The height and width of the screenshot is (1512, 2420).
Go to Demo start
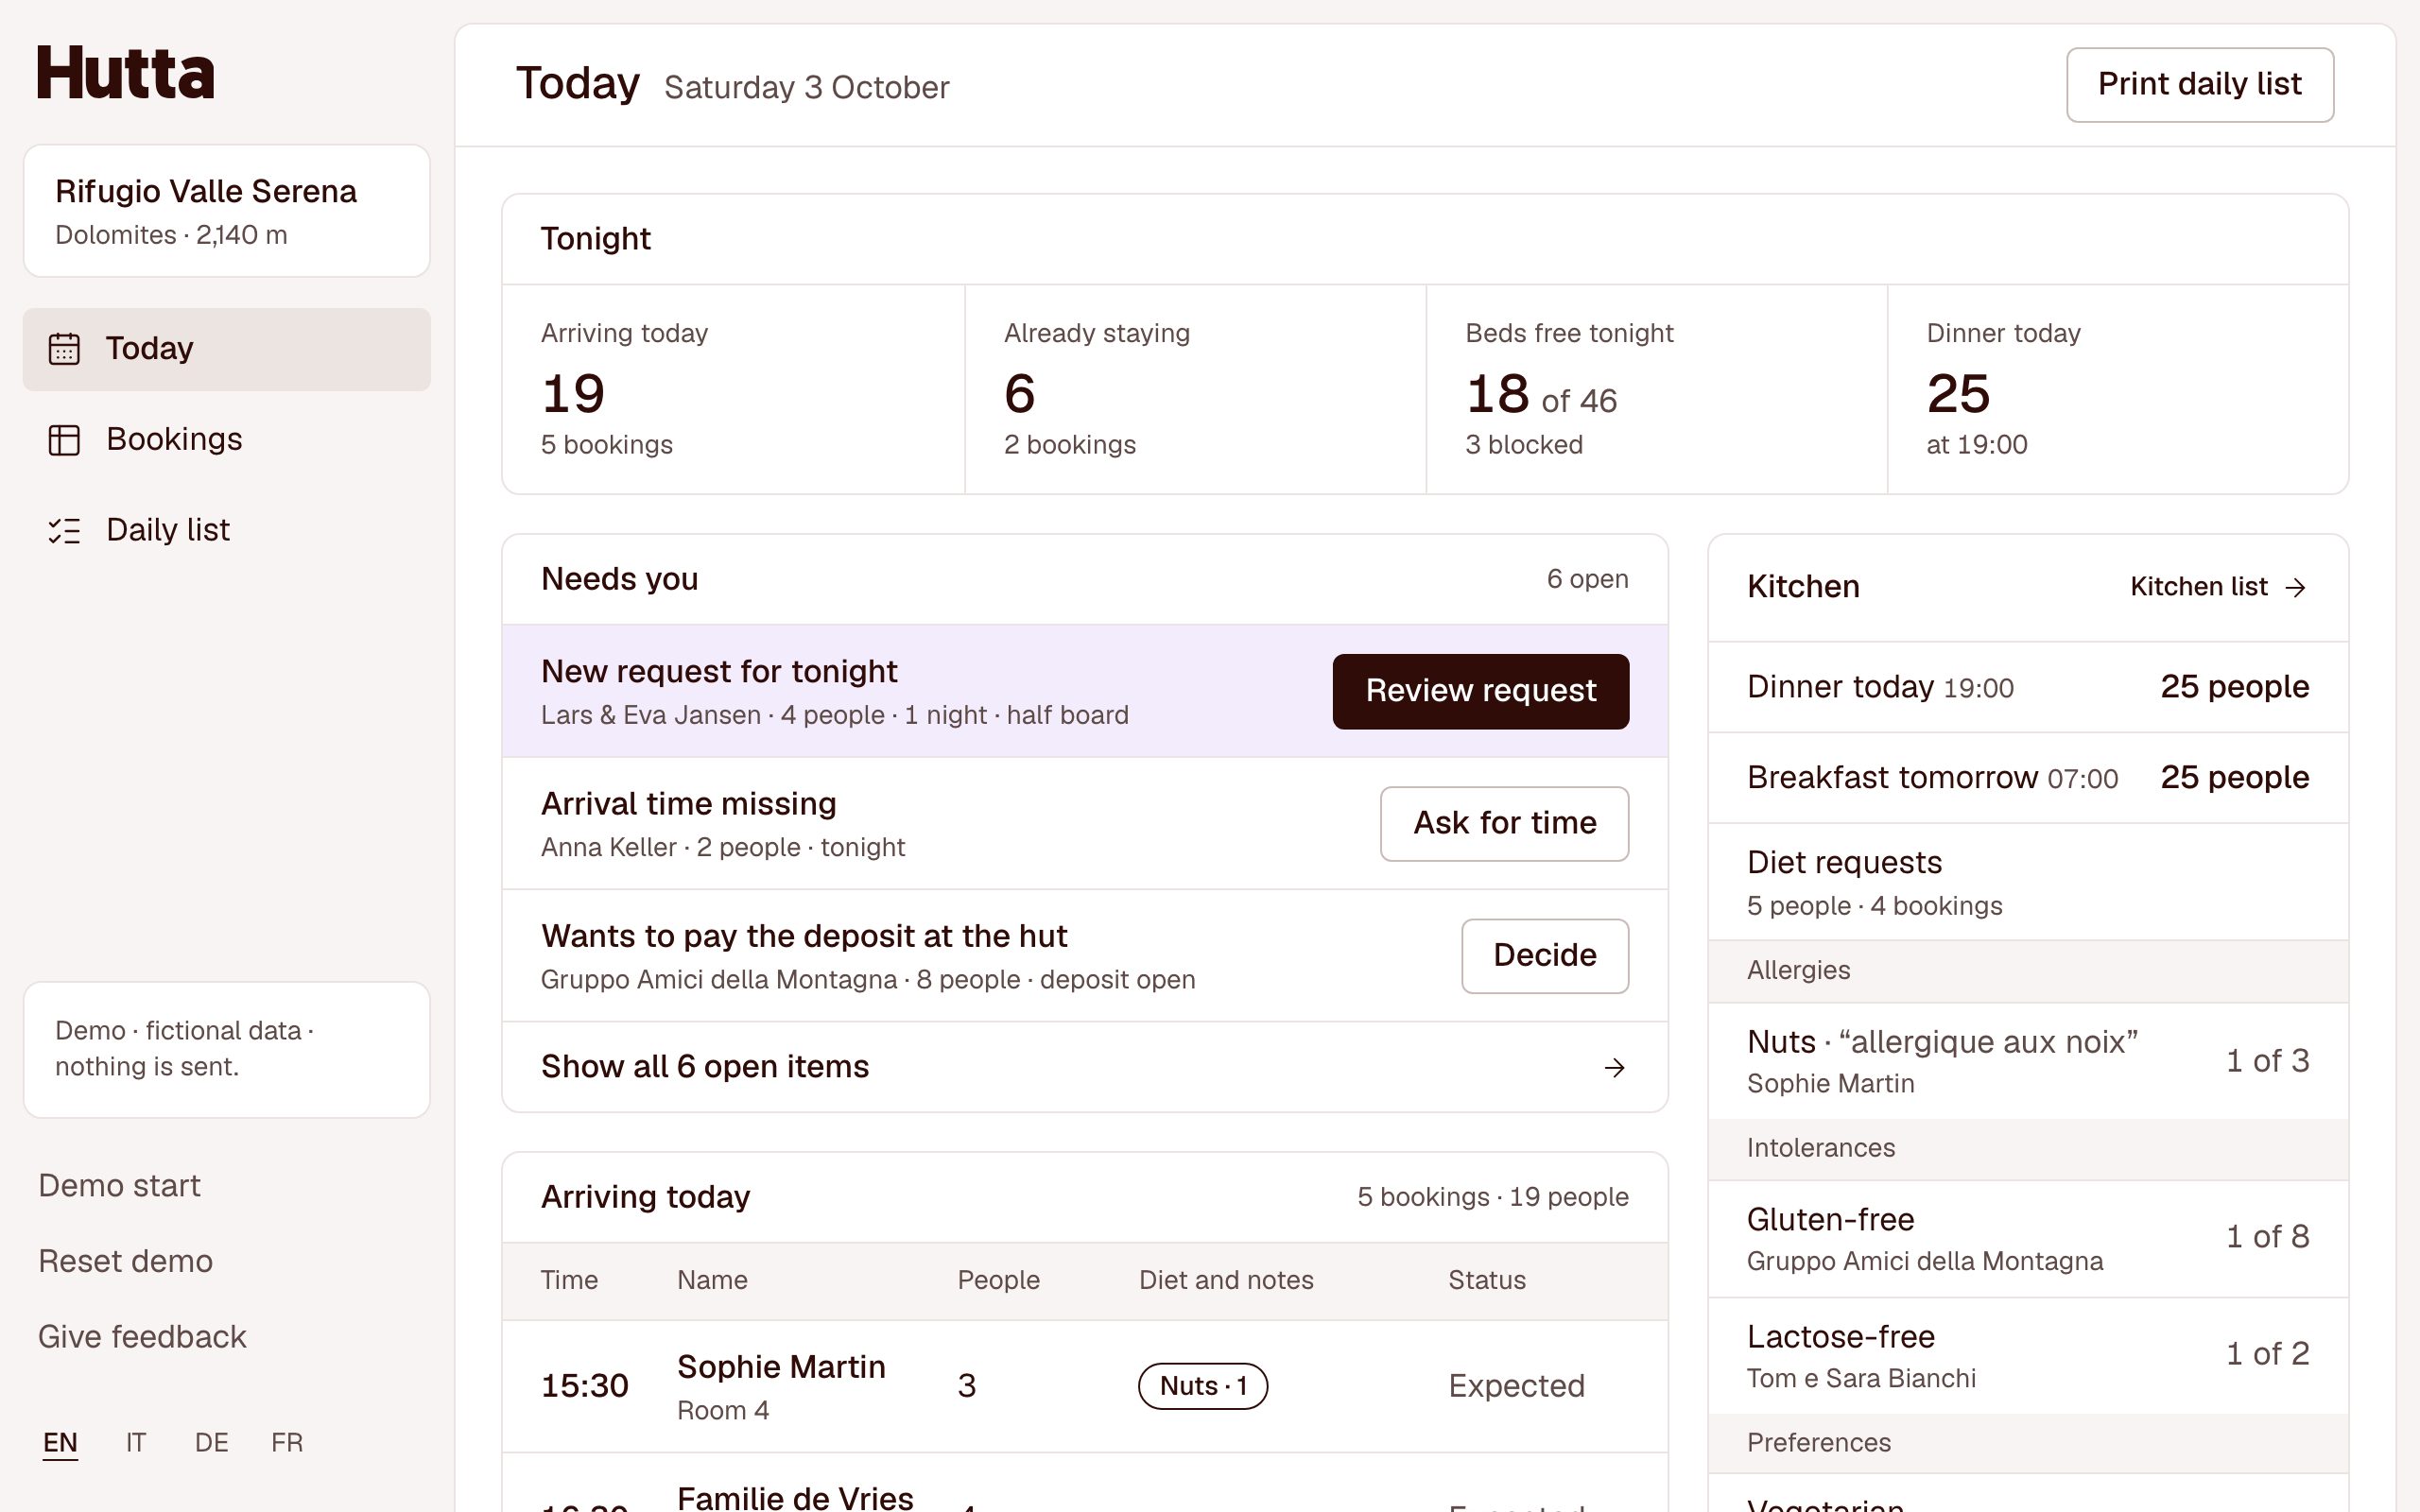(x=119, y=1186)
